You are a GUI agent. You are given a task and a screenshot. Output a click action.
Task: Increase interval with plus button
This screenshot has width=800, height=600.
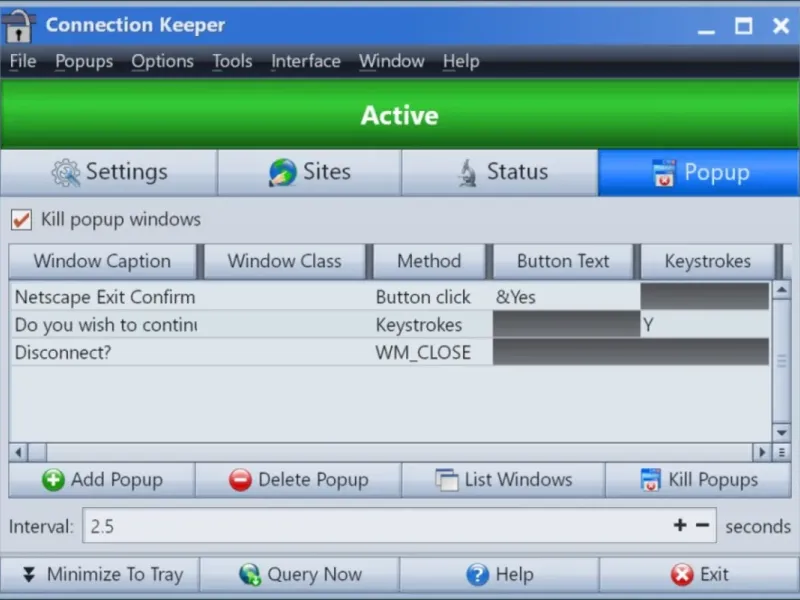pyautogui.click(x=680, y=525)
